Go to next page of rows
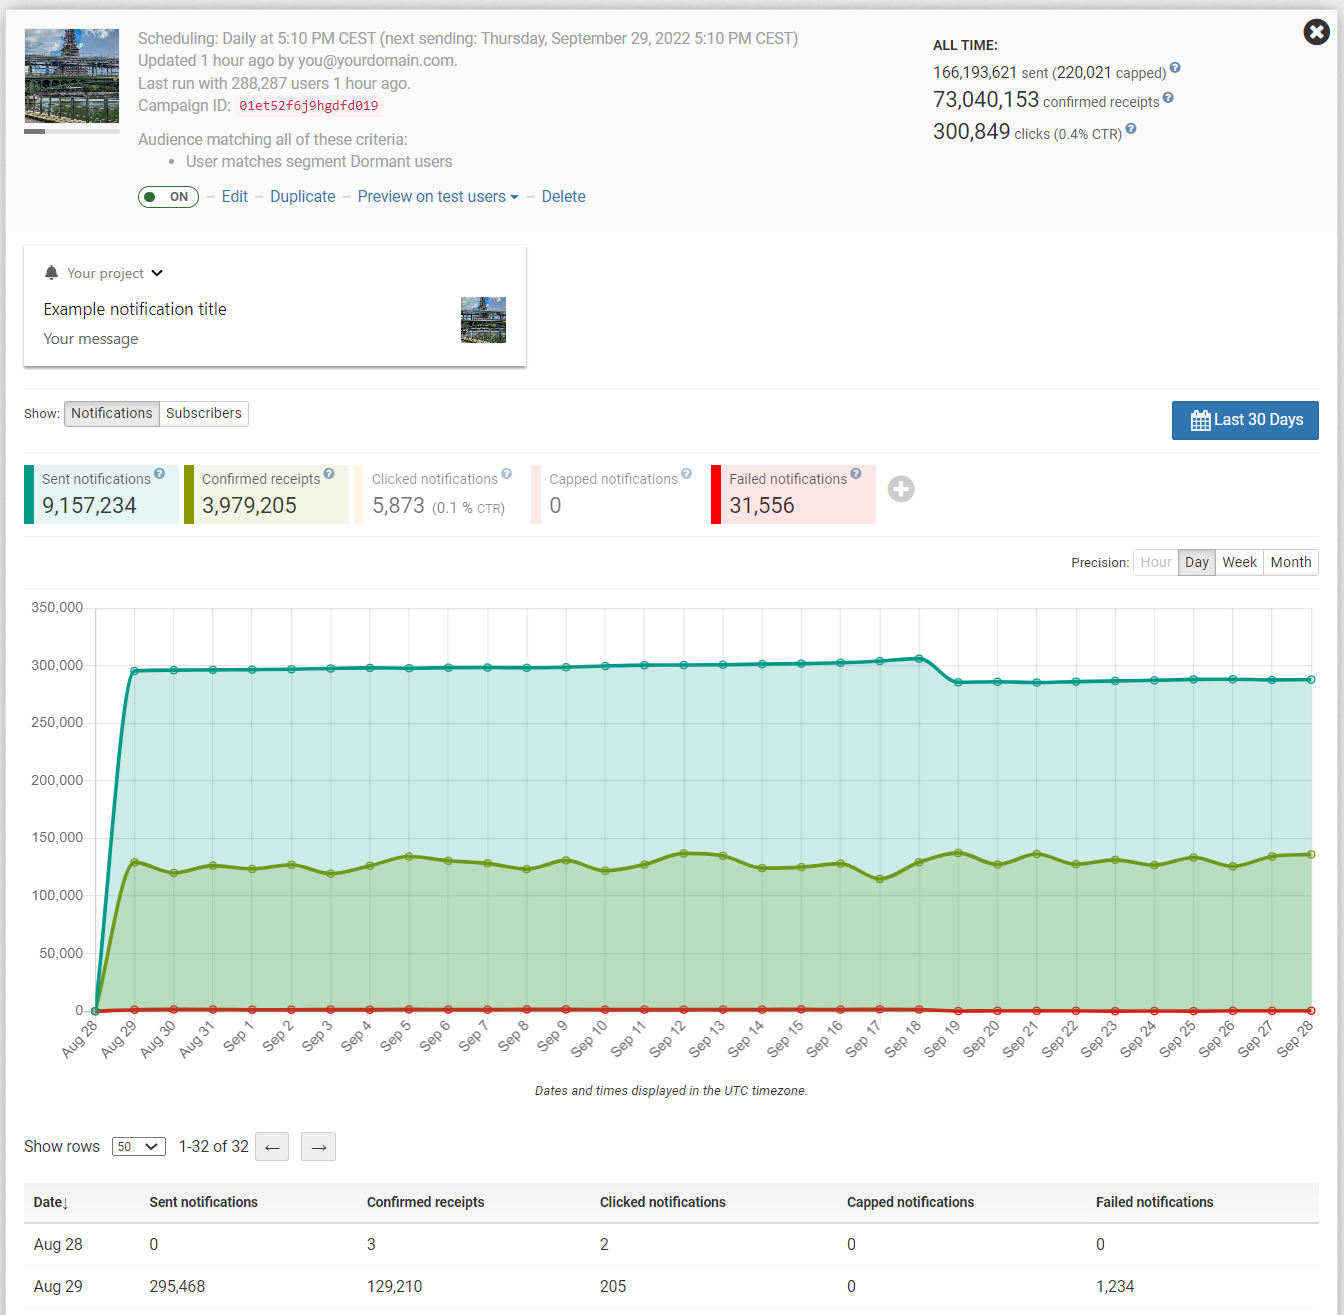The width and height of the screenshot is (1344, 1315). coord(318,1147)
